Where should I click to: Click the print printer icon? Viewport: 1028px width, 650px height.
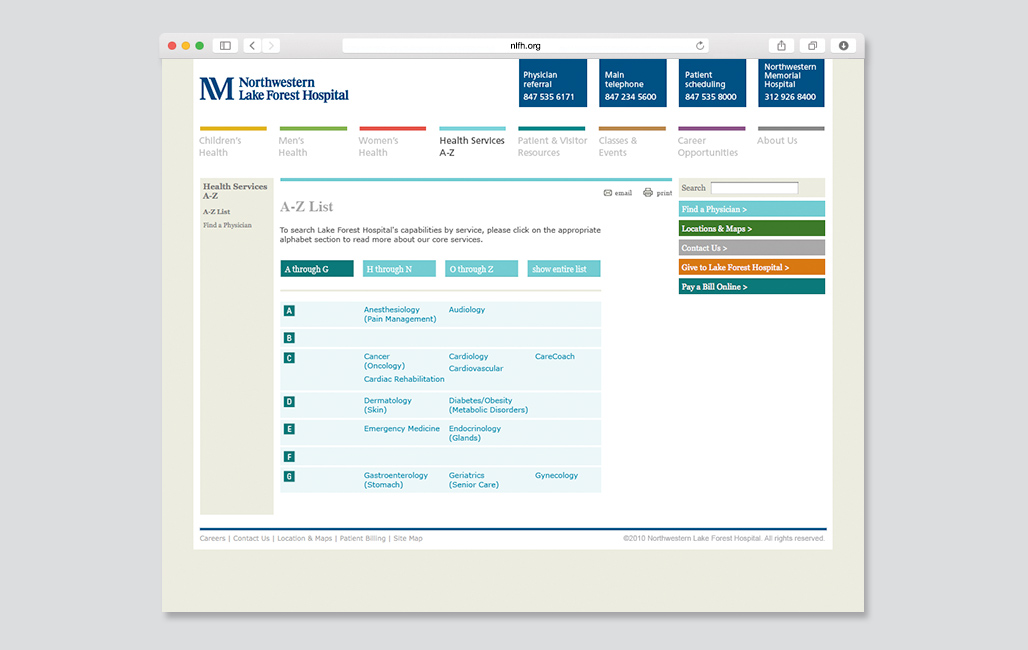[648, 192]
